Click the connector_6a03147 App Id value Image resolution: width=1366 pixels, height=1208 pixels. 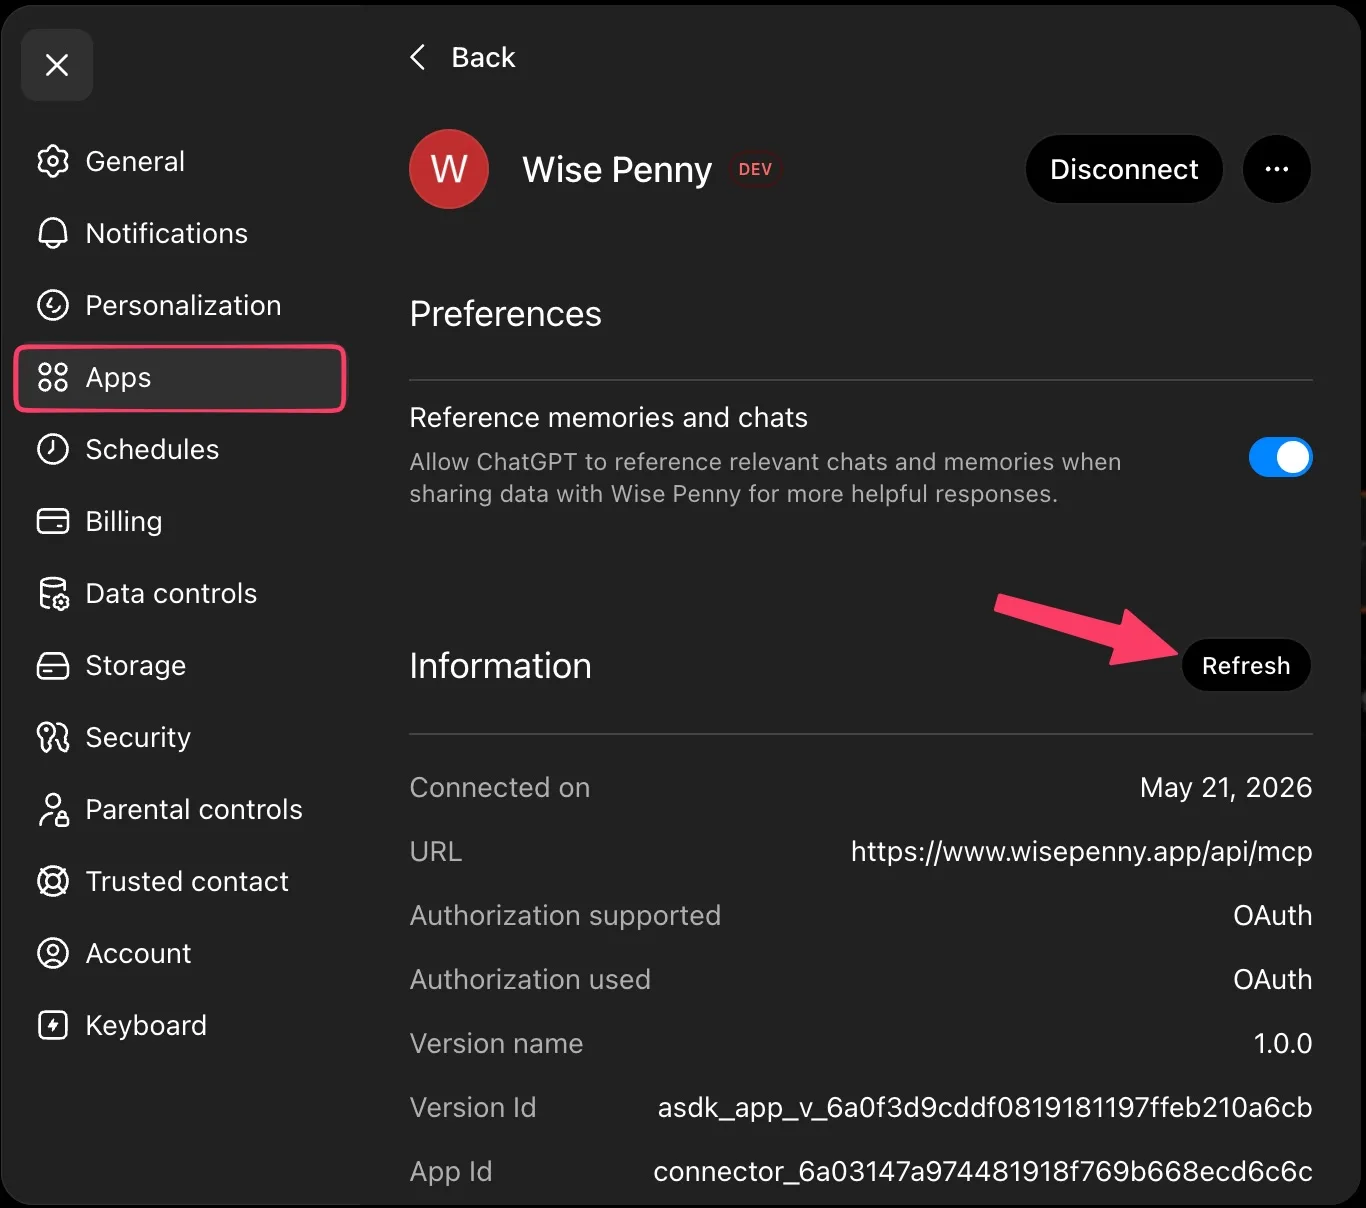[x=983, y=1171]
